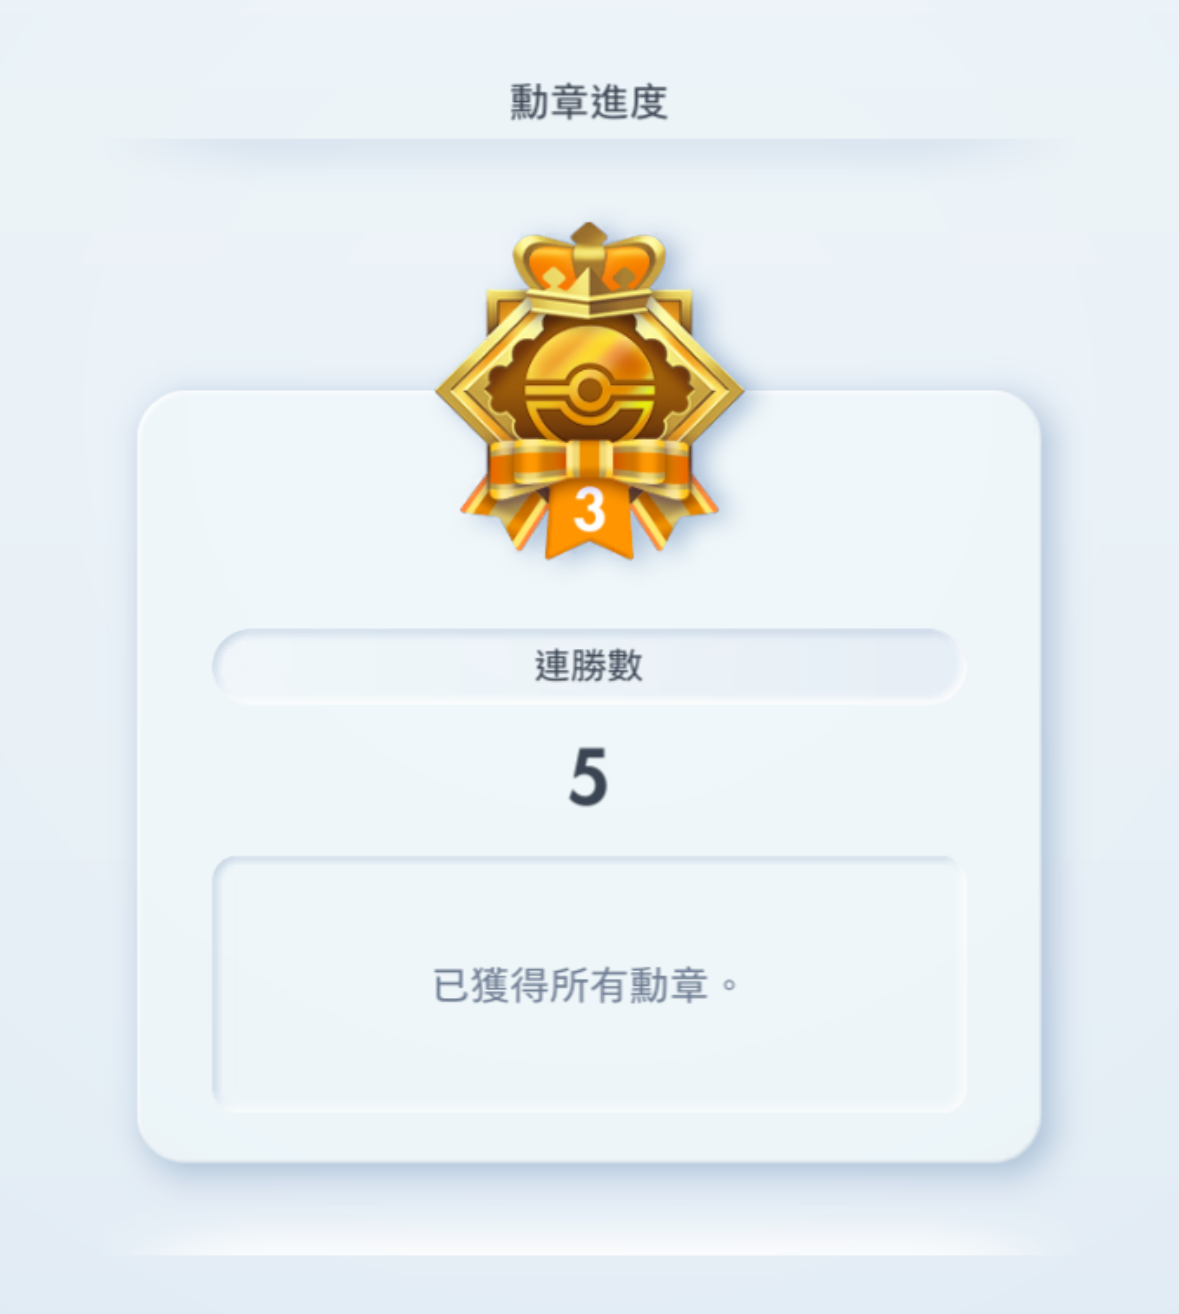This screenshot has height=1314, width=1179.
Task: Tap the 勳章 characters in the title
Action: click(x=549, y=102)
